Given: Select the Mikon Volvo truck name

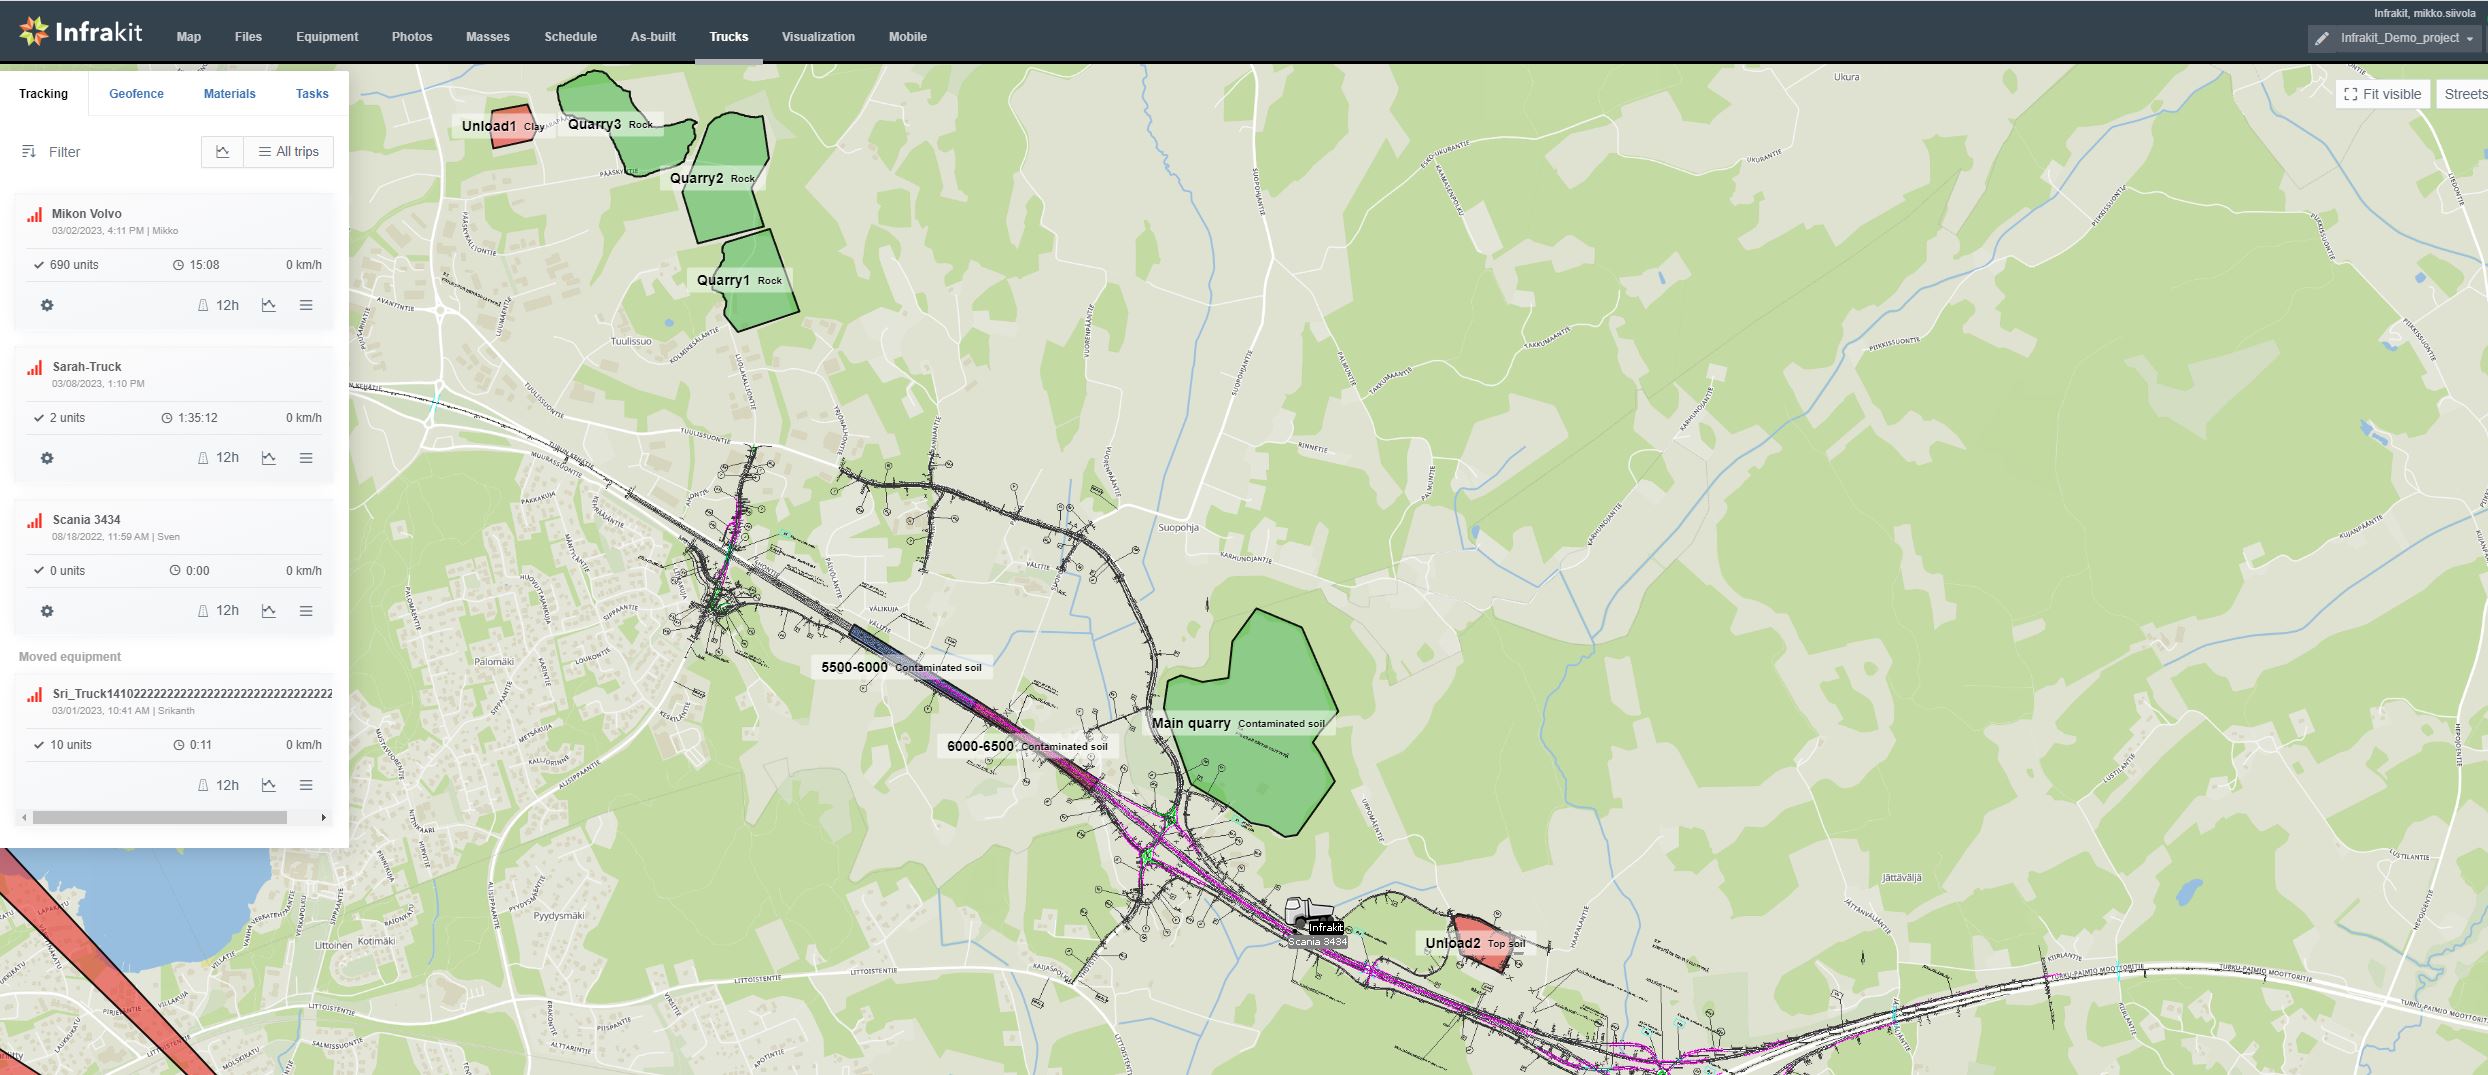Looking at the screenshot, I should tap(87, 214).
